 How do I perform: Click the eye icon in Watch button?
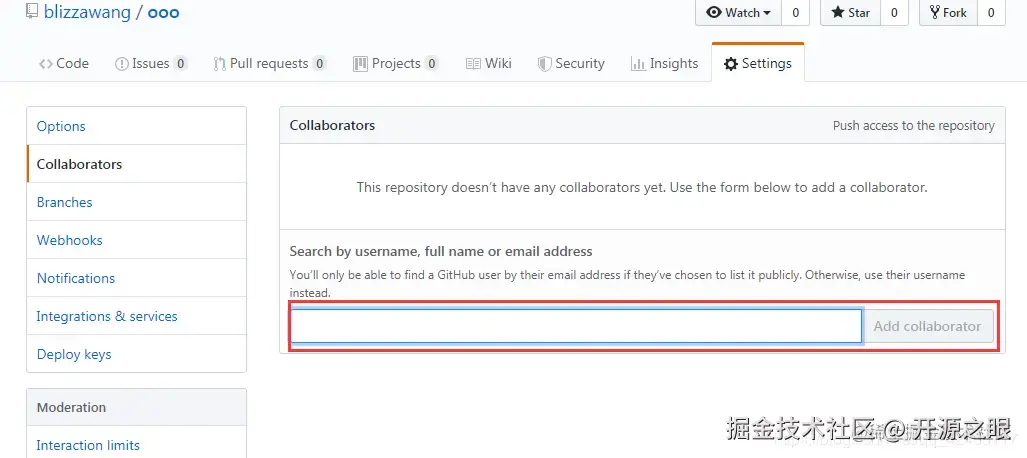point(714,12)
